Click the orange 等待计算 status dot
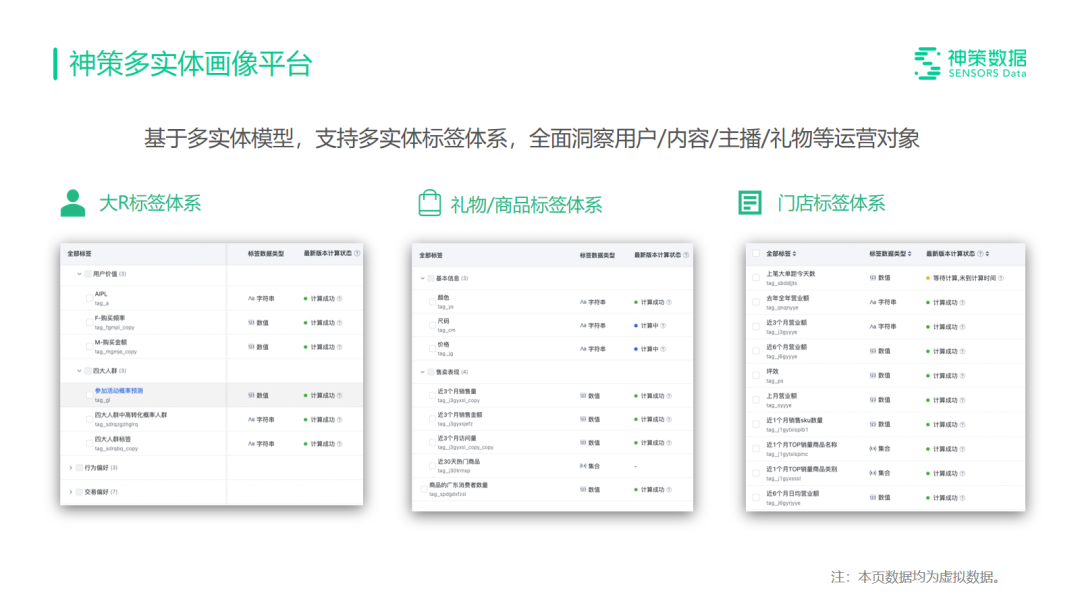Viewport: 1080px width, 608px height. click(928, 277)
